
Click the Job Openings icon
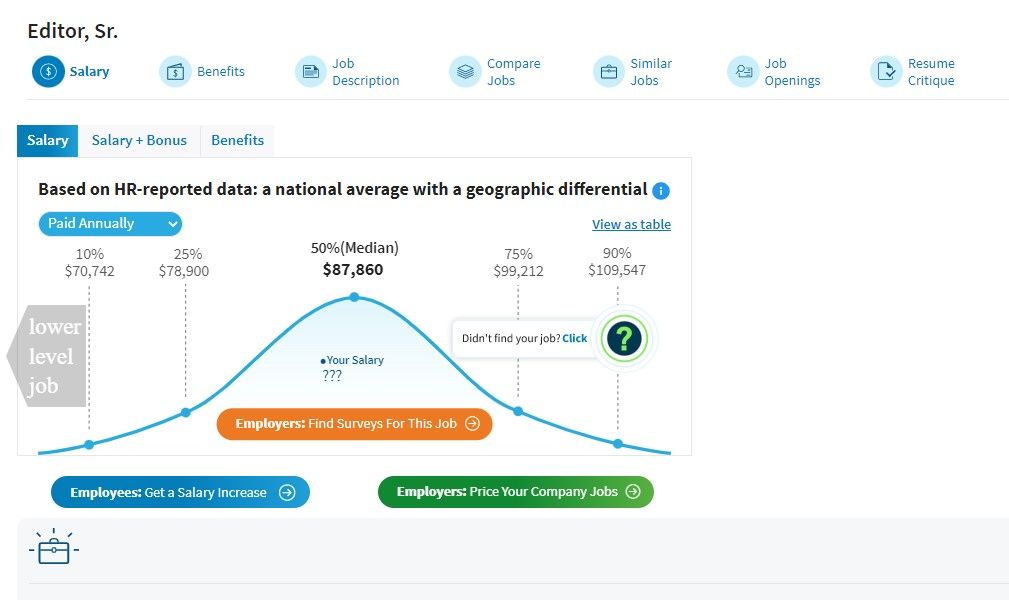pyautogui.click(x=743, y=72)
